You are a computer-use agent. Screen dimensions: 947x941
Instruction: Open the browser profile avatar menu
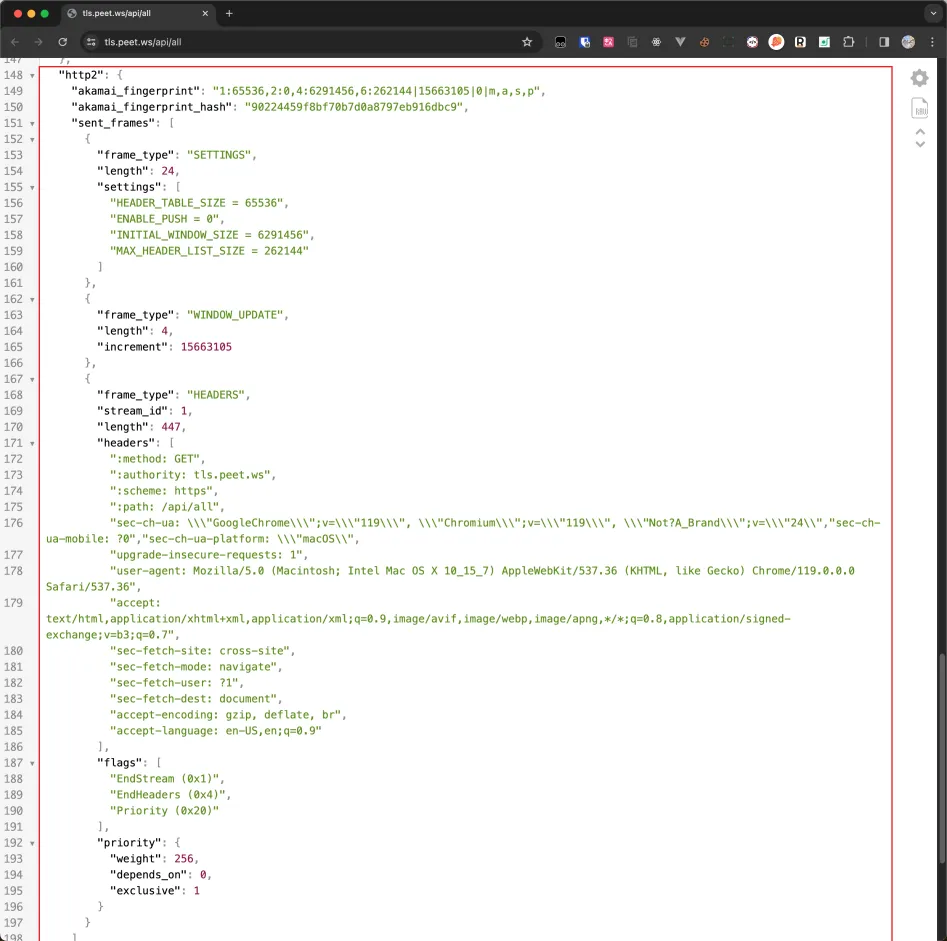pyautogui.click(x=907, y=42)
